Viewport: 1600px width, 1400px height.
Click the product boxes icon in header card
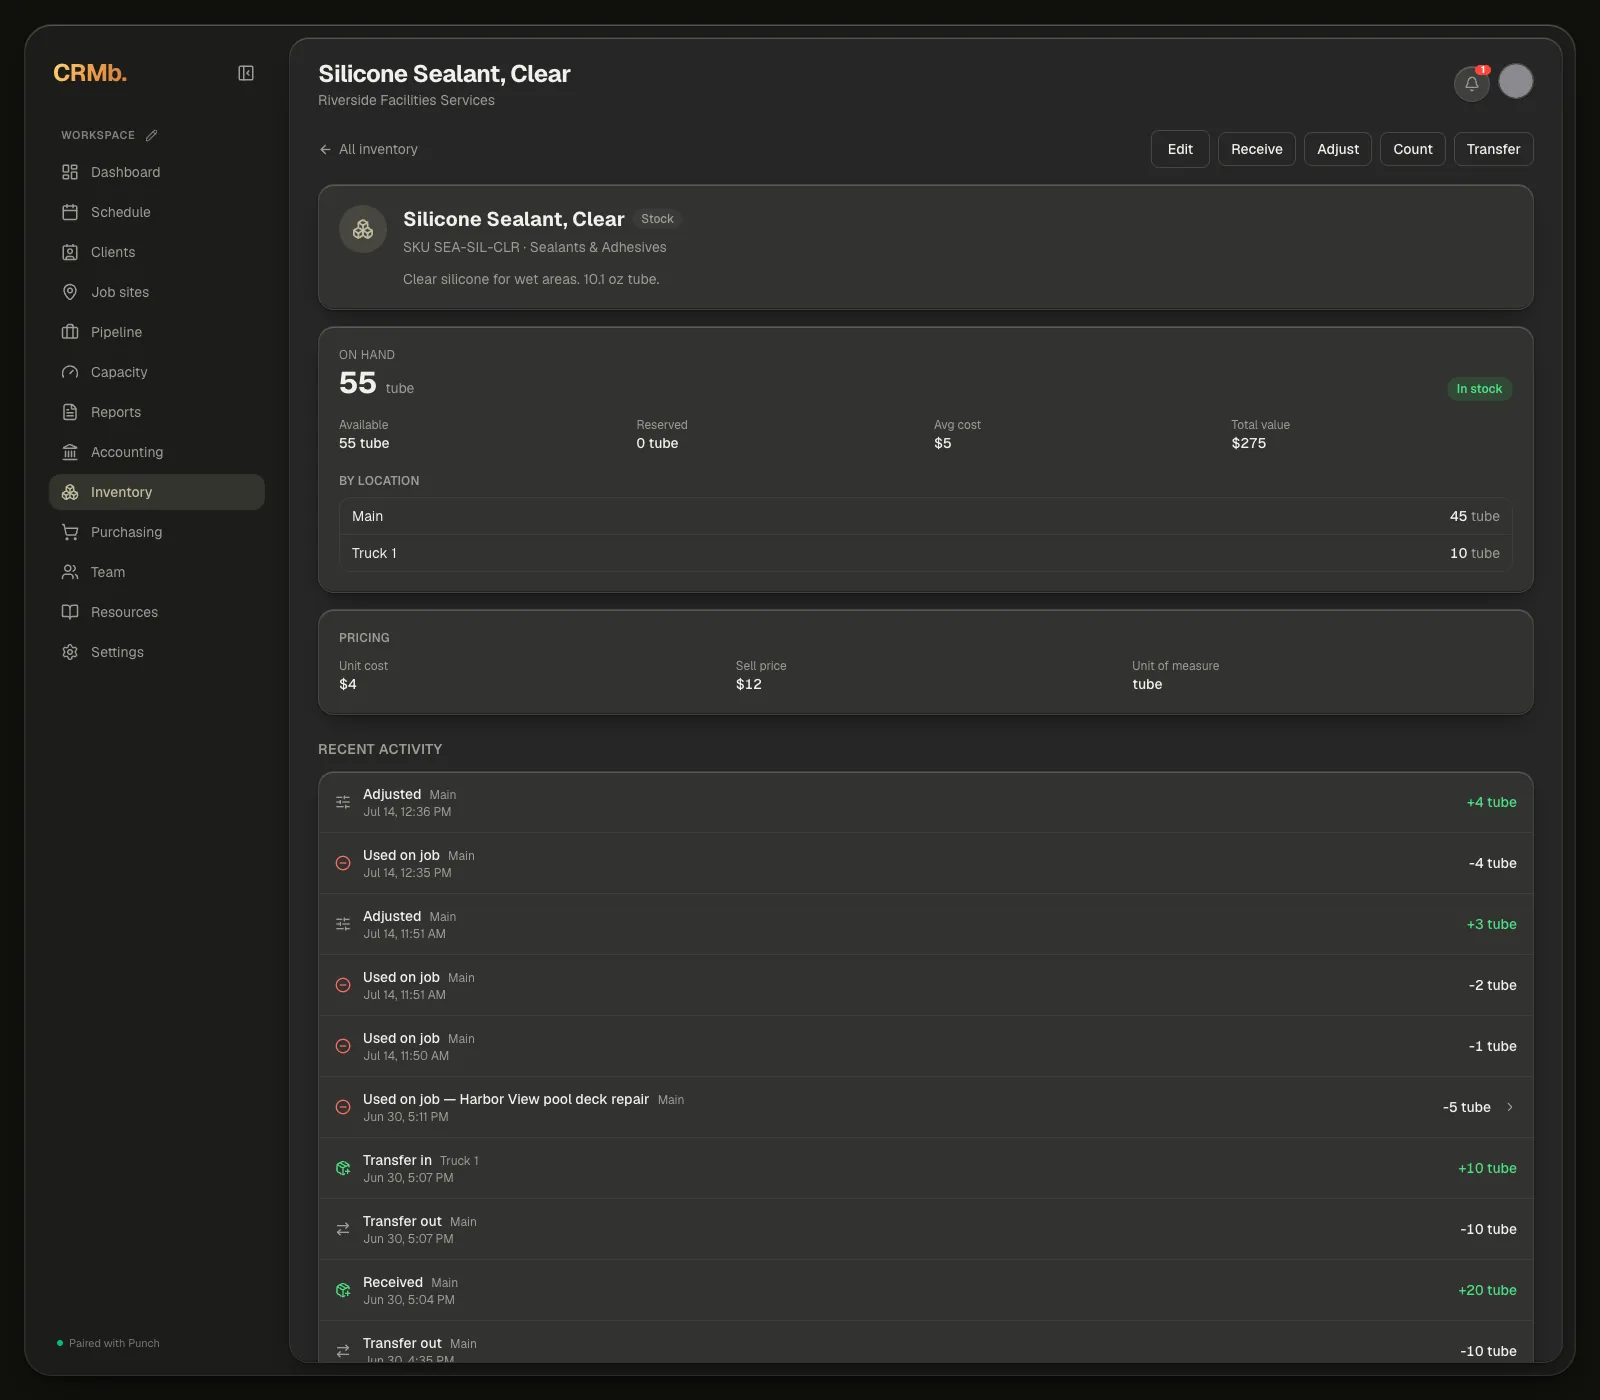coord(363,229)
